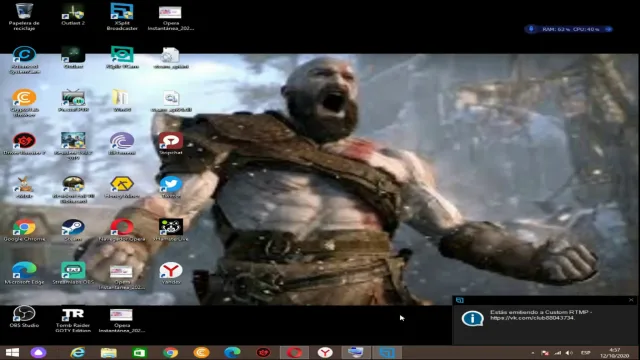
Task: Launch the Steam desktop shortcut
Action: (73, 230)
